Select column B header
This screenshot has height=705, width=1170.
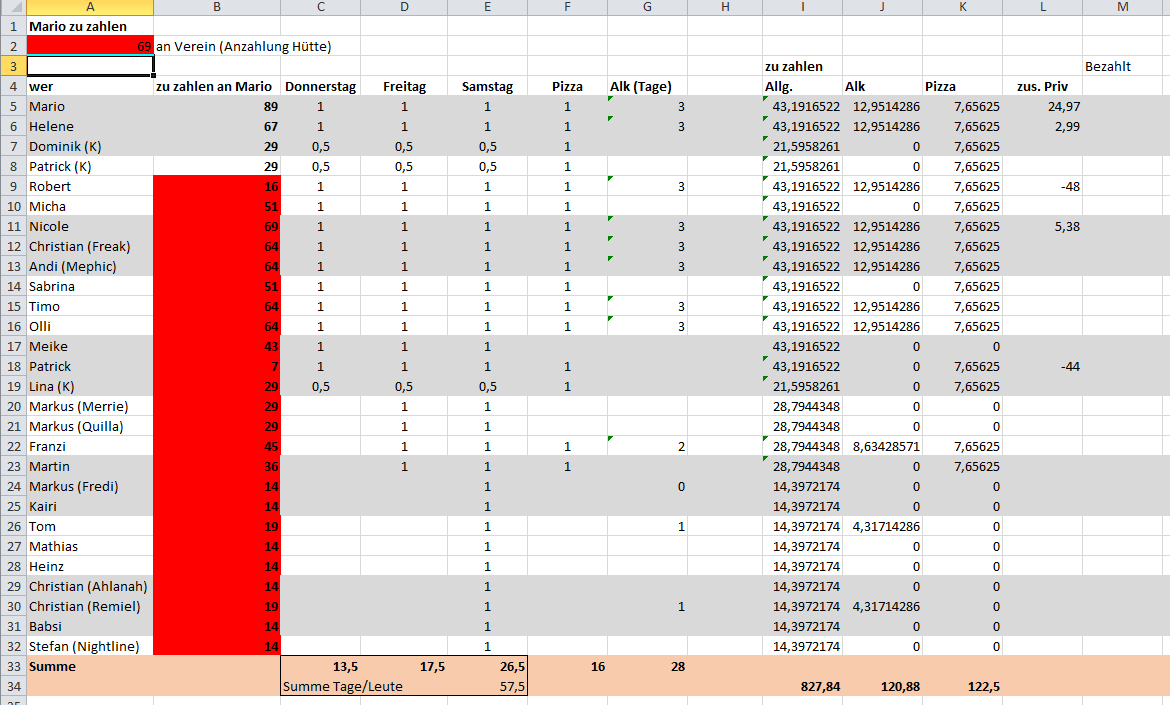click(216, 7)
